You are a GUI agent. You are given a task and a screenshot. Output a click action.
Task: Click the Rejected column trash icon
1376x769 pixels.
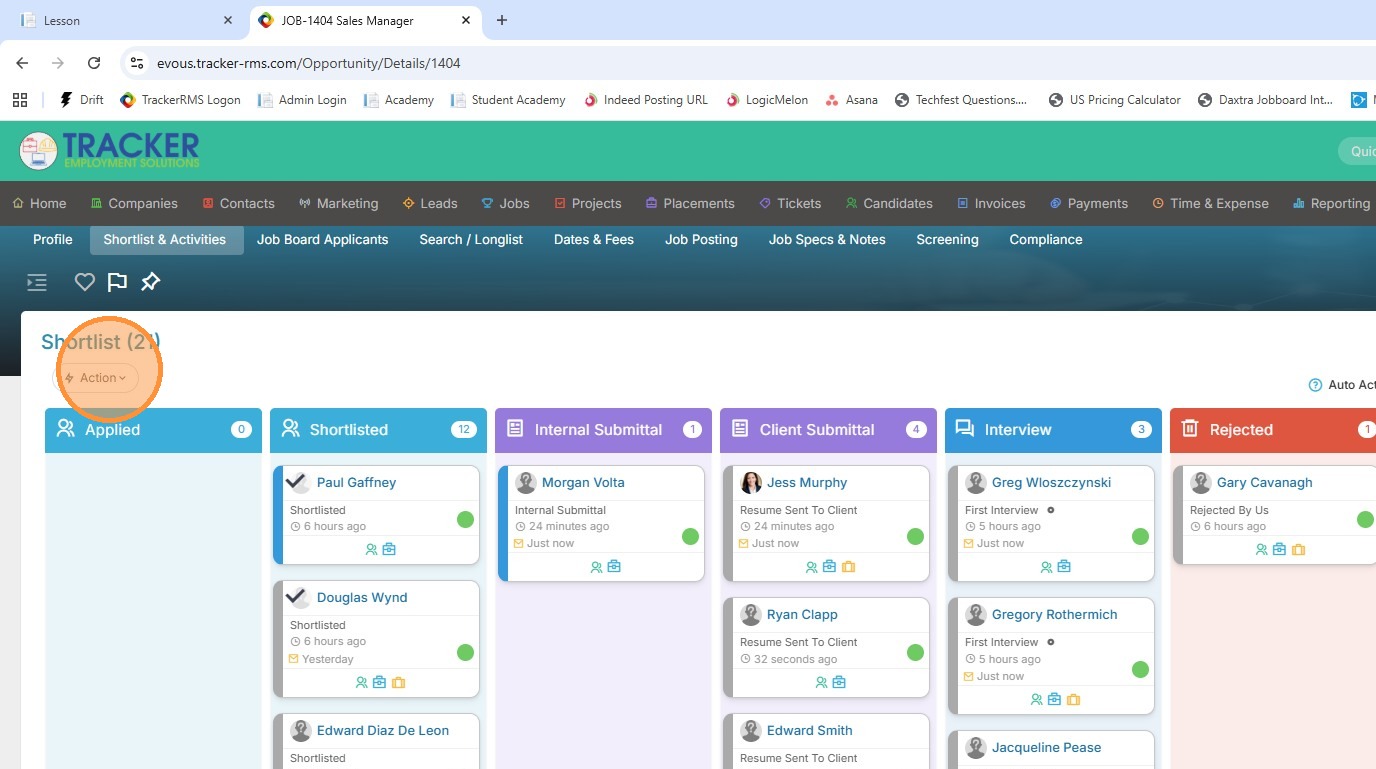1190,429
